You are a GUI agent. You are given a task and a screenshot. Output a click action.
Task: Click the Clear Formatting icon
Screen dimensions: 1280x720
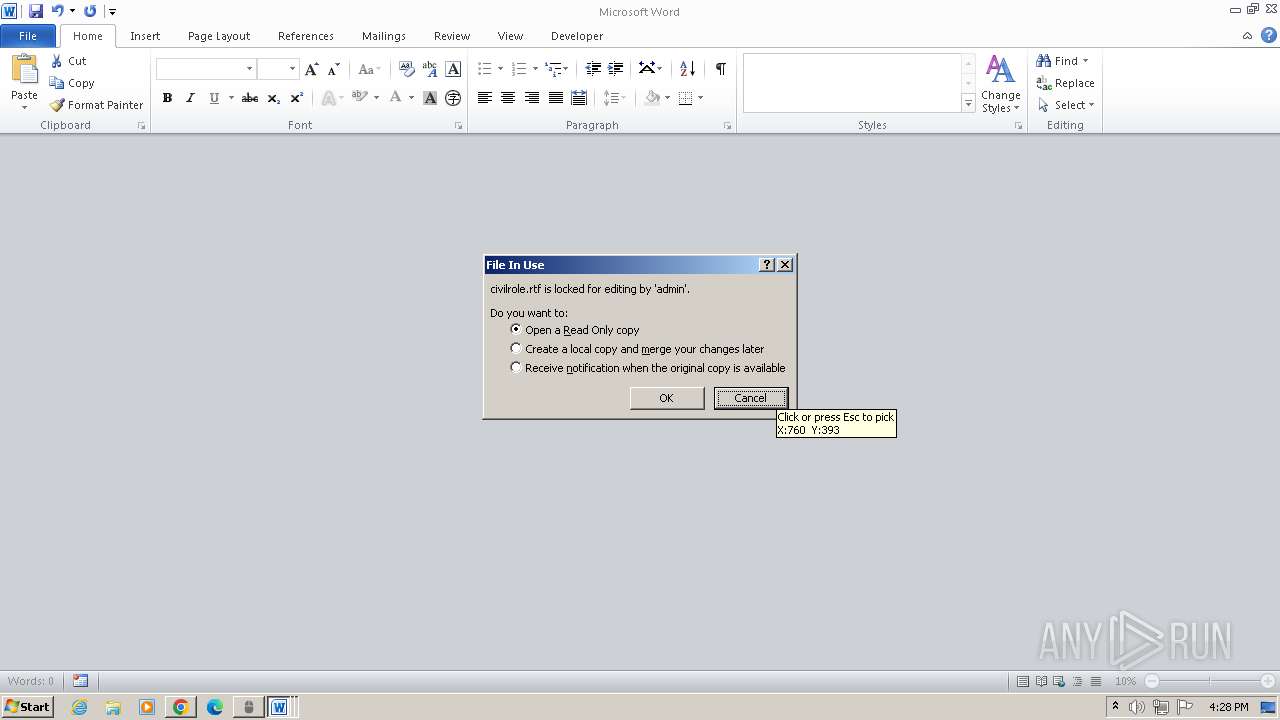point(406,69)
